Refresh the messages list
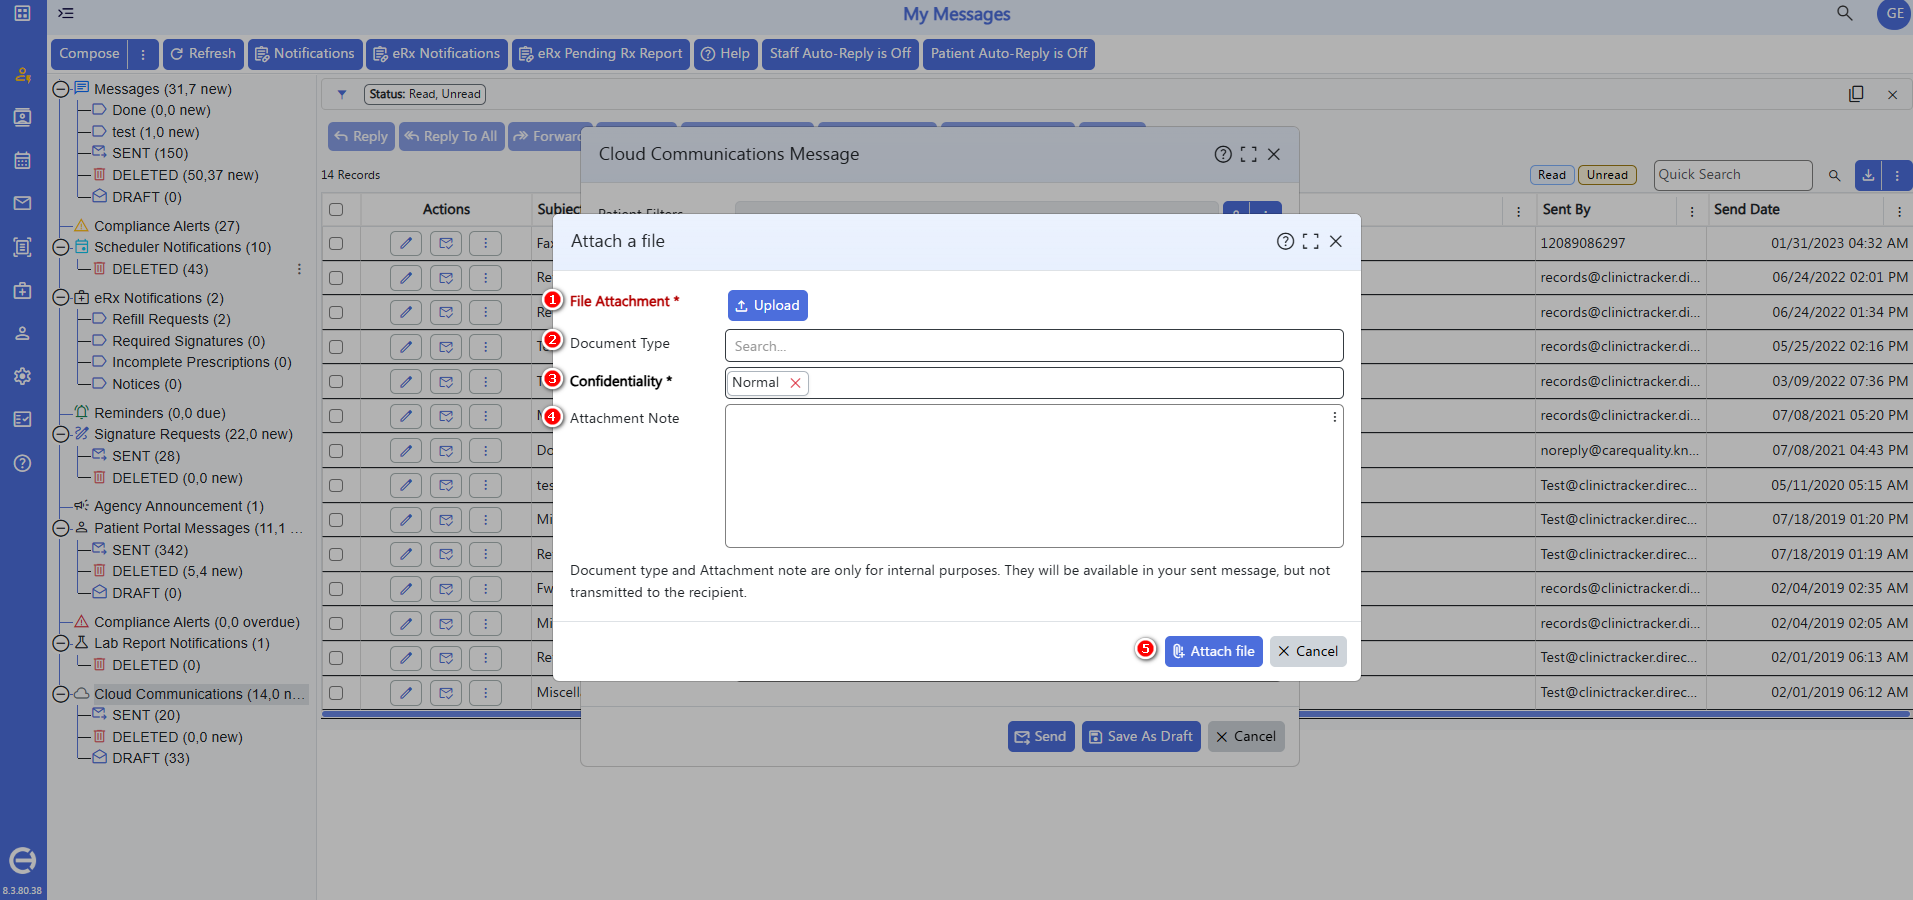Screen dimensions: 1913x900 (203, 54)
